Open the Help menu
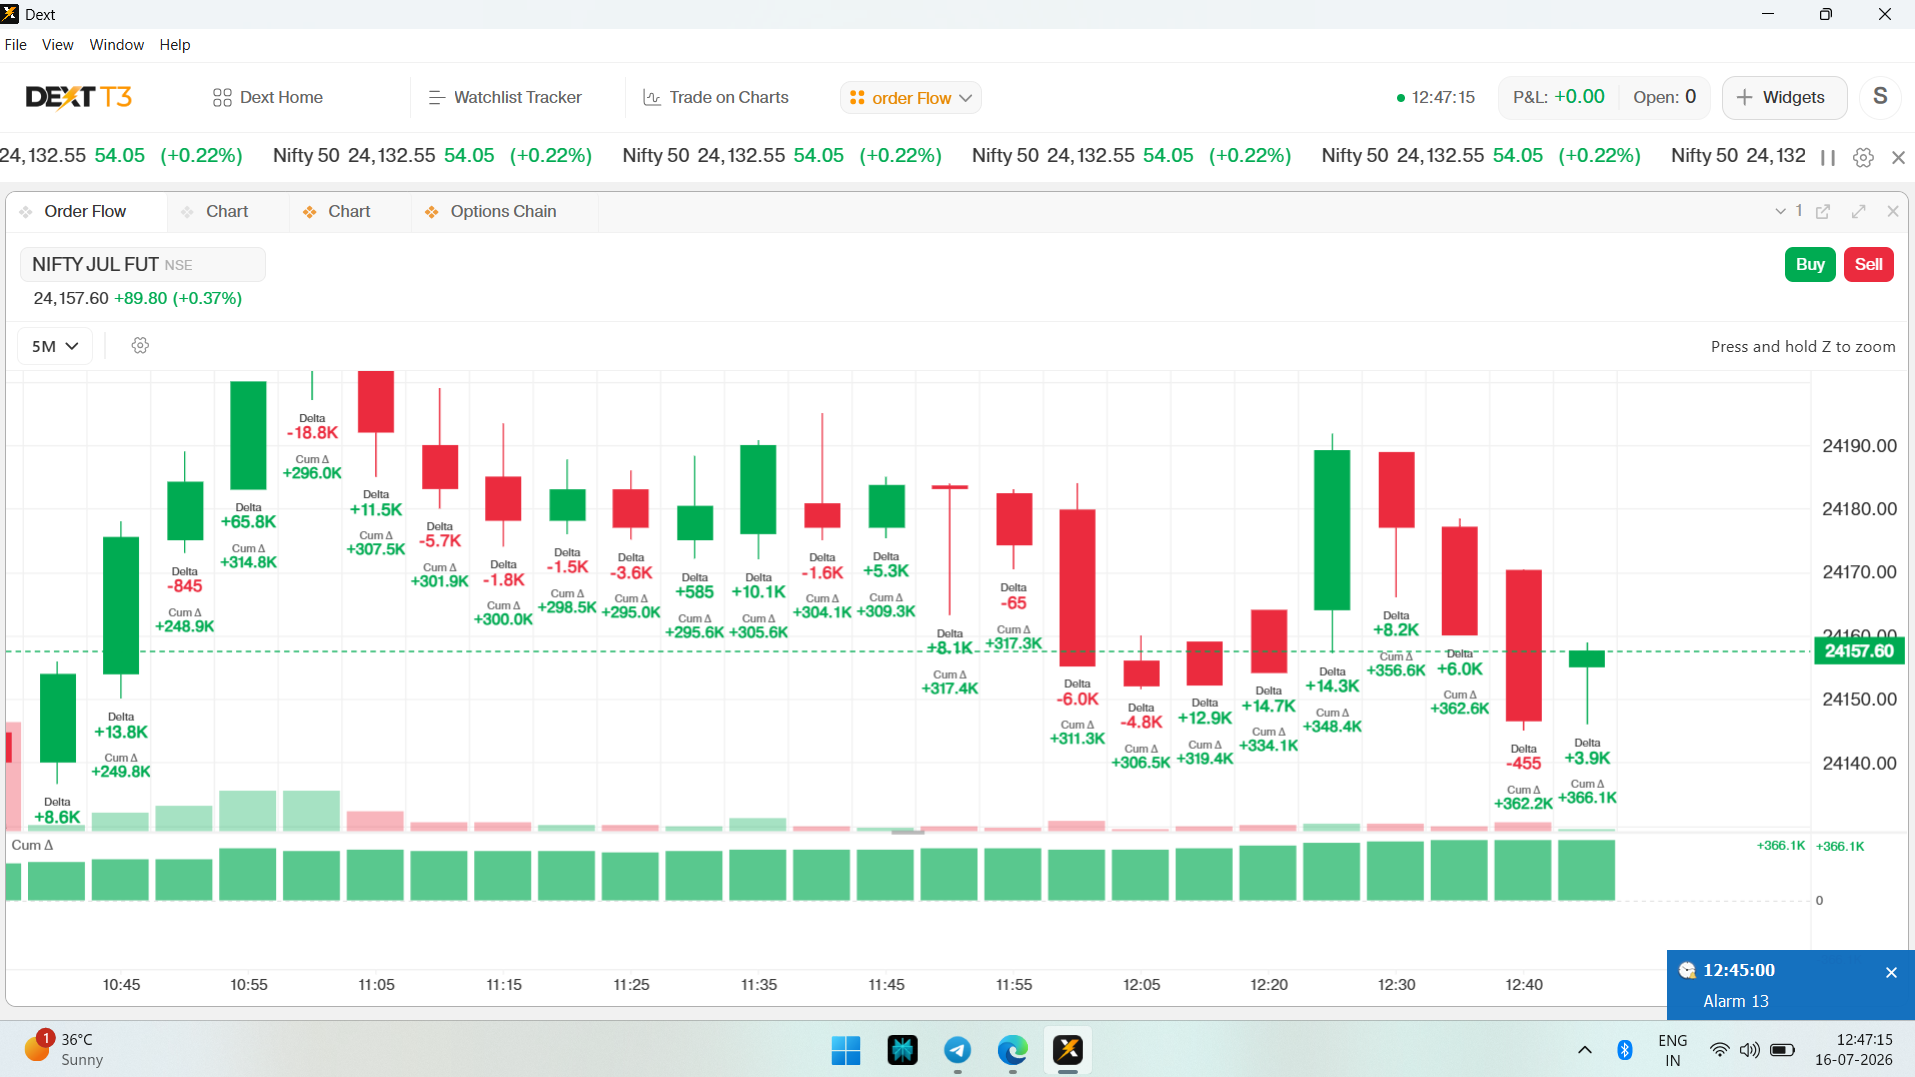The width and height of the screenshot is (1915, 1077). coord(175,45)
